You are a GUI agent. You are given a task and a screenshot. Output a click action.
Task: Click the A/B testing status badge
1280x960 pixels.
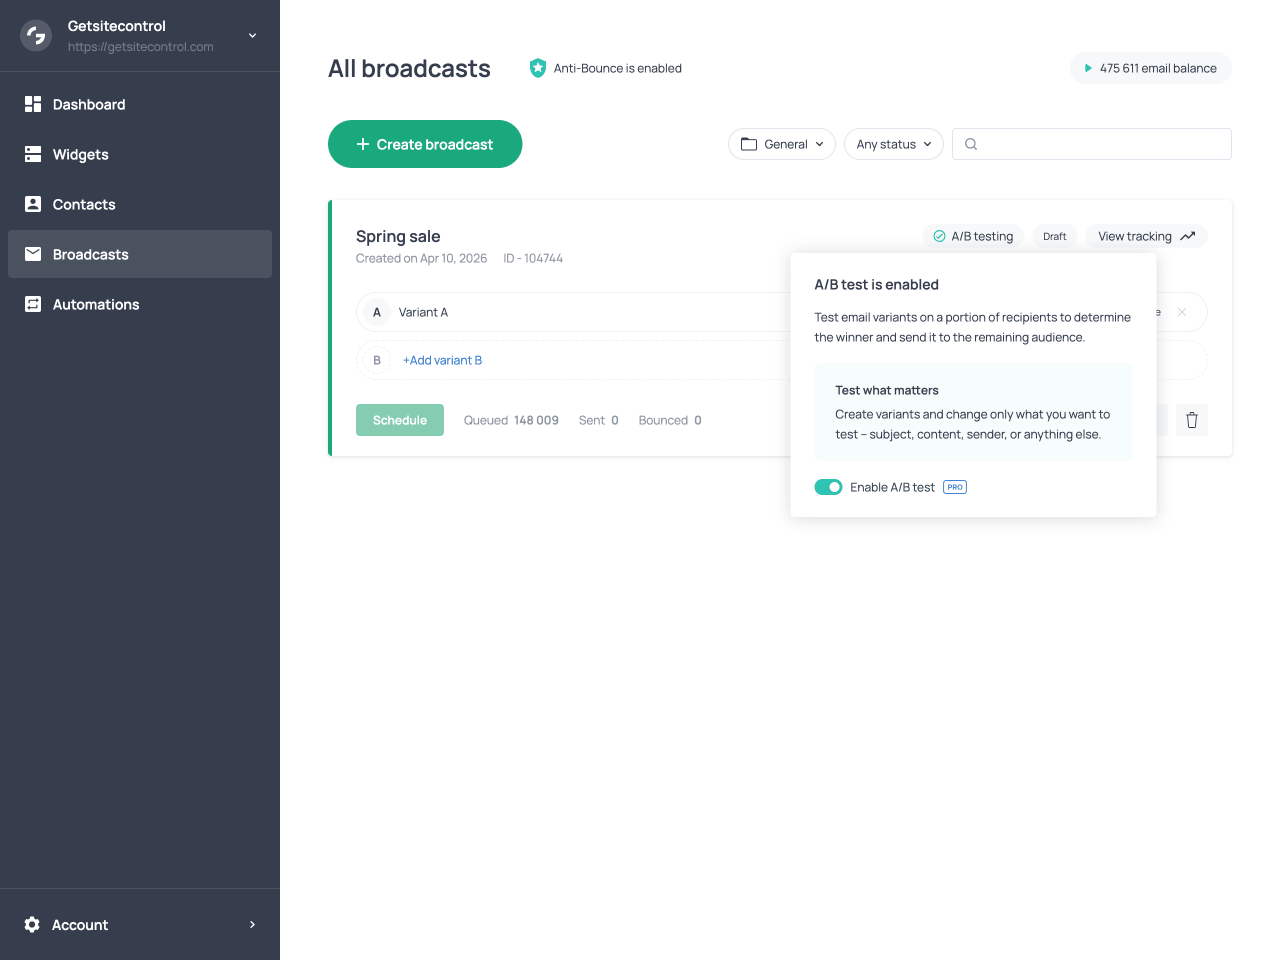pyautogui.click(x=973, y=236)
